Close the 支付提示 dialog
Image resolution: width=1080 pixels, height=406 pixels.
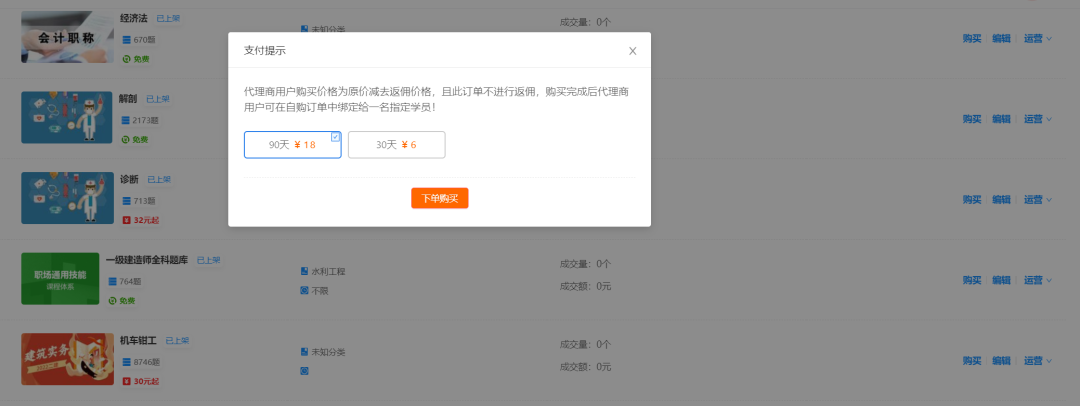click(632, 51)
